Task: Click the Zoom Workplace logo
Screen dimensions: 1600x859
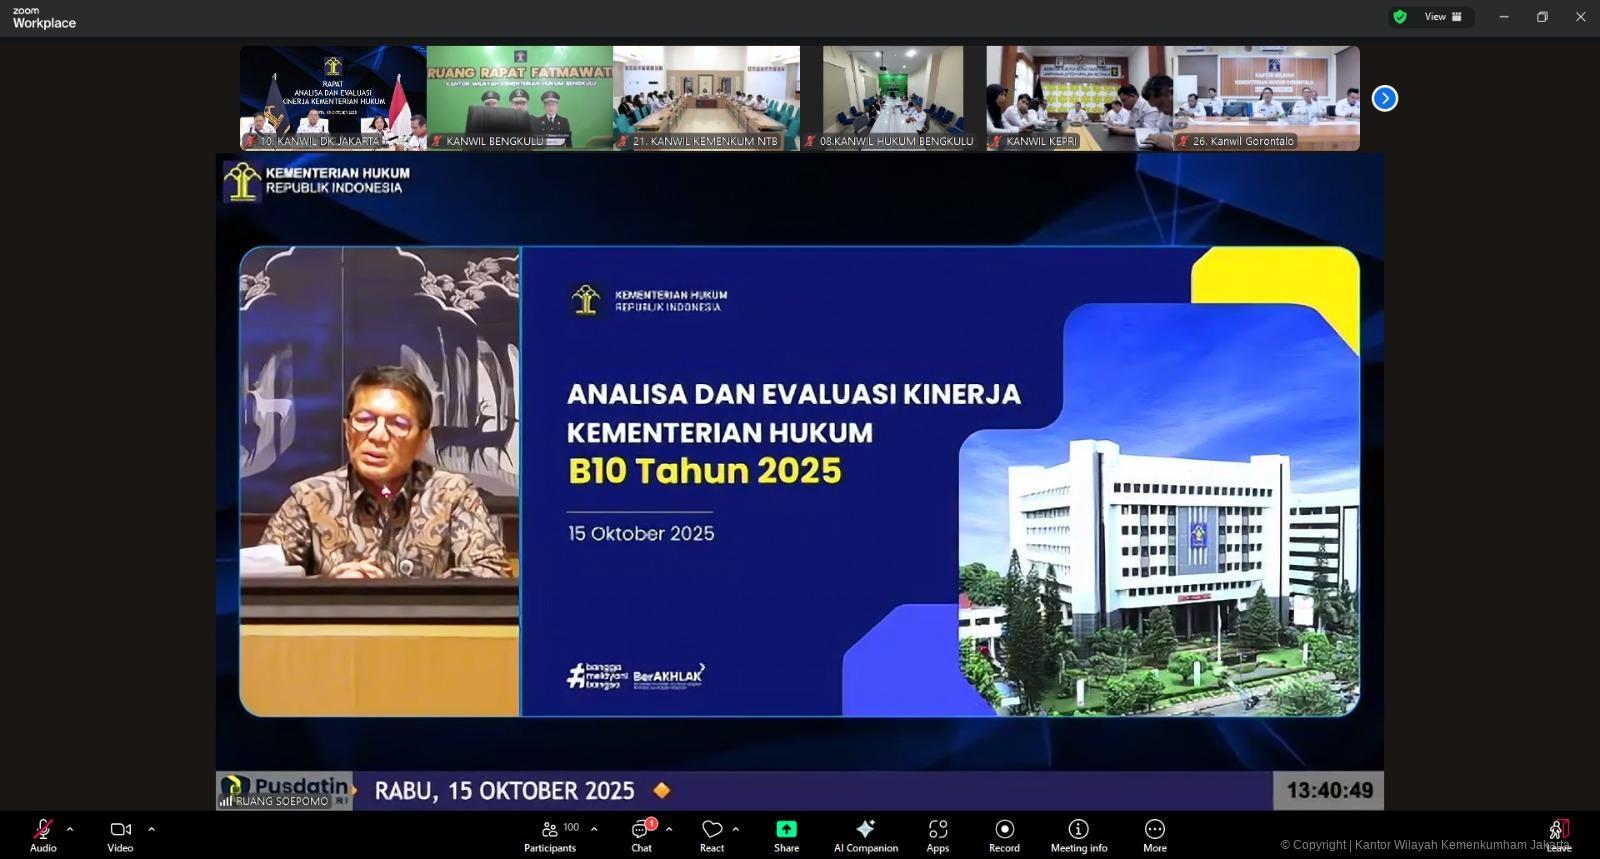Action: click(x=44, y=18)
